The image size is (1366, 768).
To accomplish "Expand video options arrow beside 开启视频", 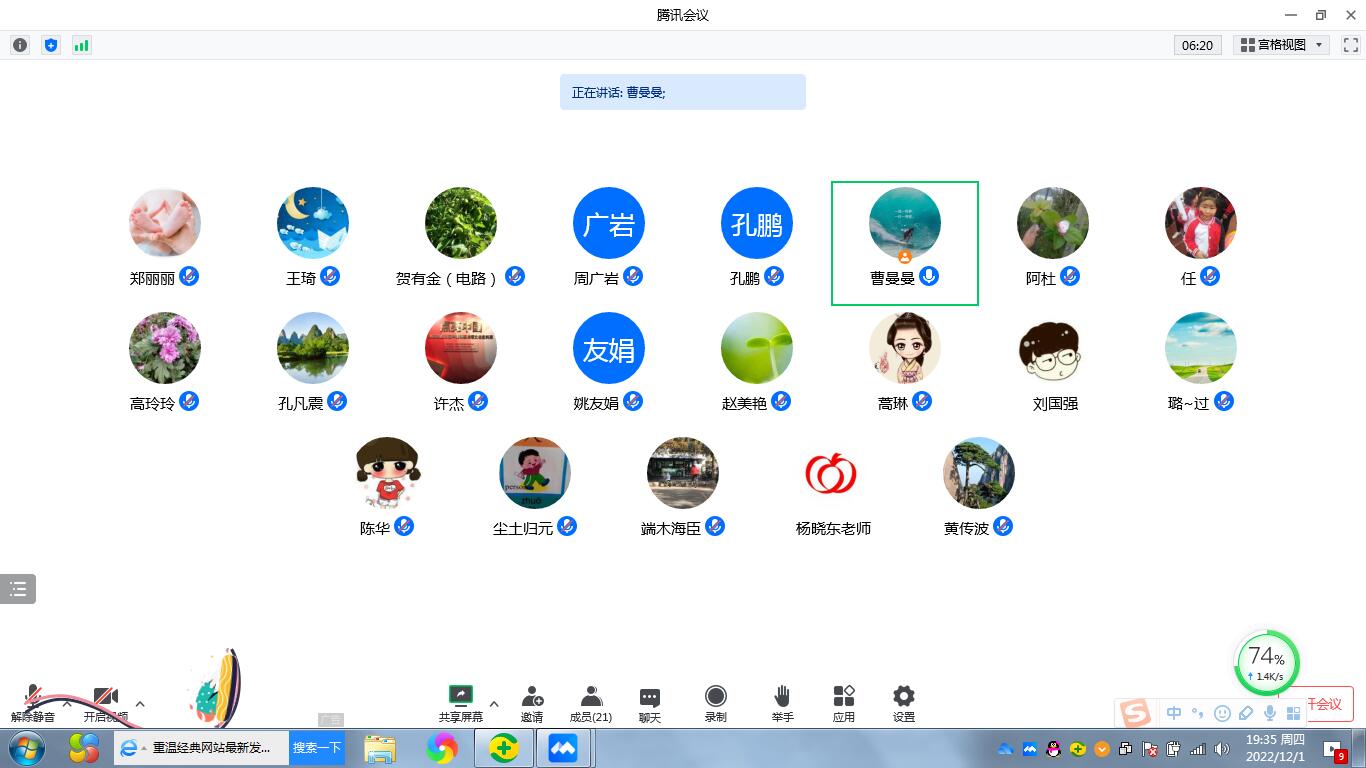I will (140, 704).
